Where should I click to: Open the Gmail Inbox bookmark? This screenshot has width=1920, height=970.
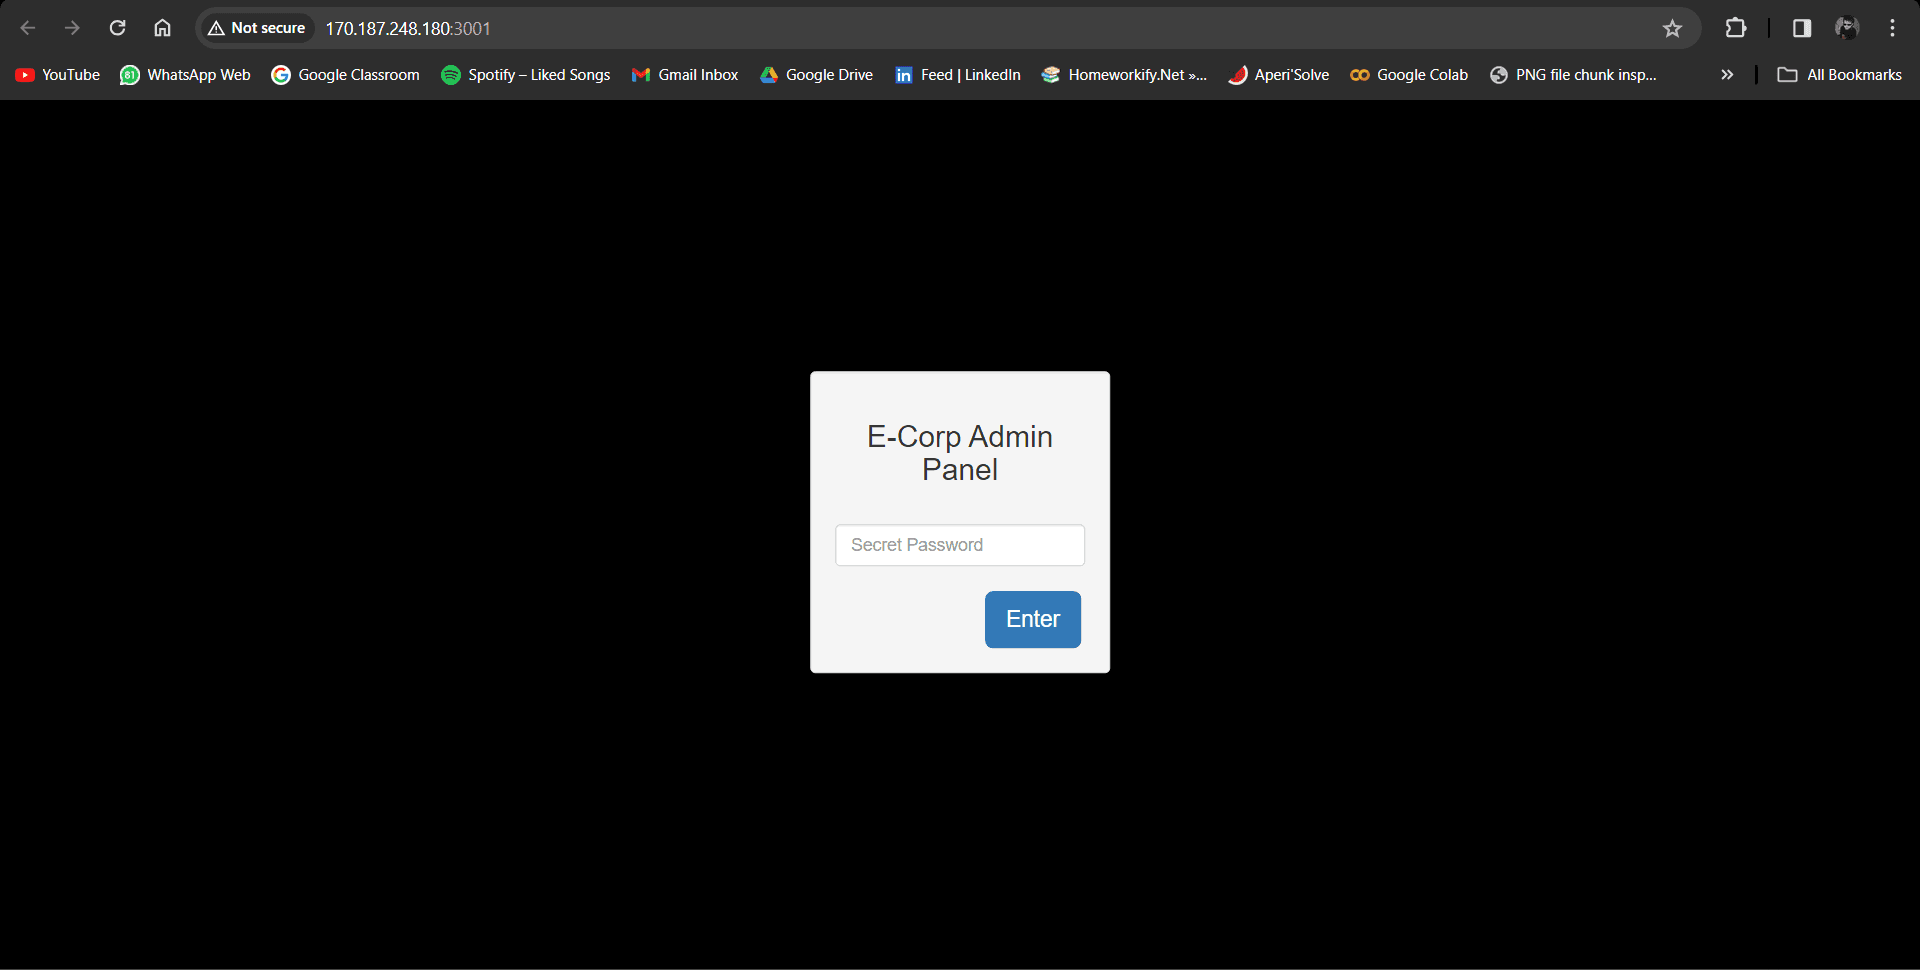(x=685, y=75)
